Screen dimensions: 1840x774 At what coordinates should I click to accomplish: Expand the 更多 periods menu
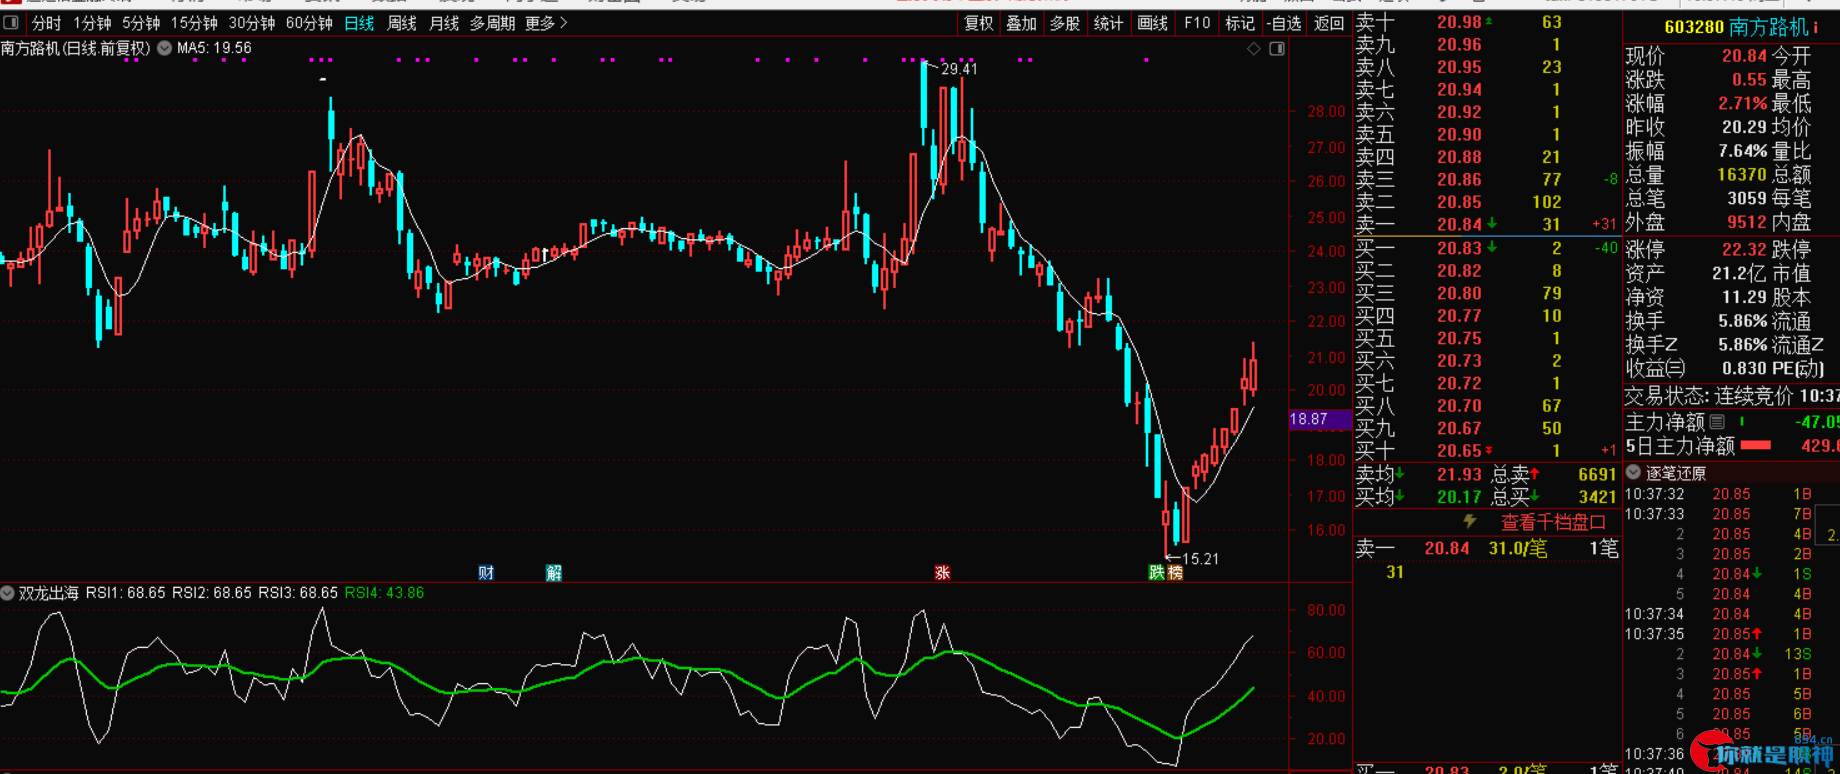(x=546, y=23)
